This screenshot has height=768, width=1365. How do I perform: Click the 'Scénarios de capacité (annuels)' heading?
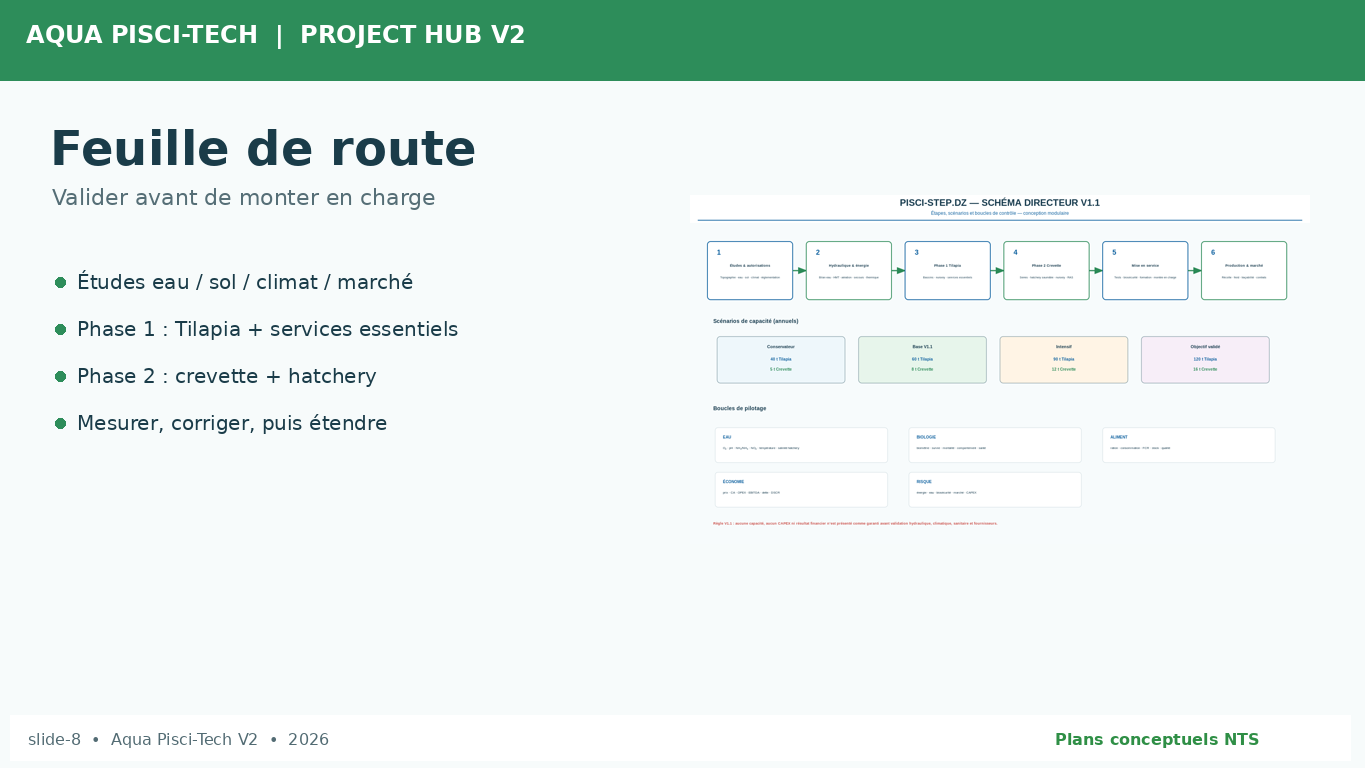[x=756, y=321]
